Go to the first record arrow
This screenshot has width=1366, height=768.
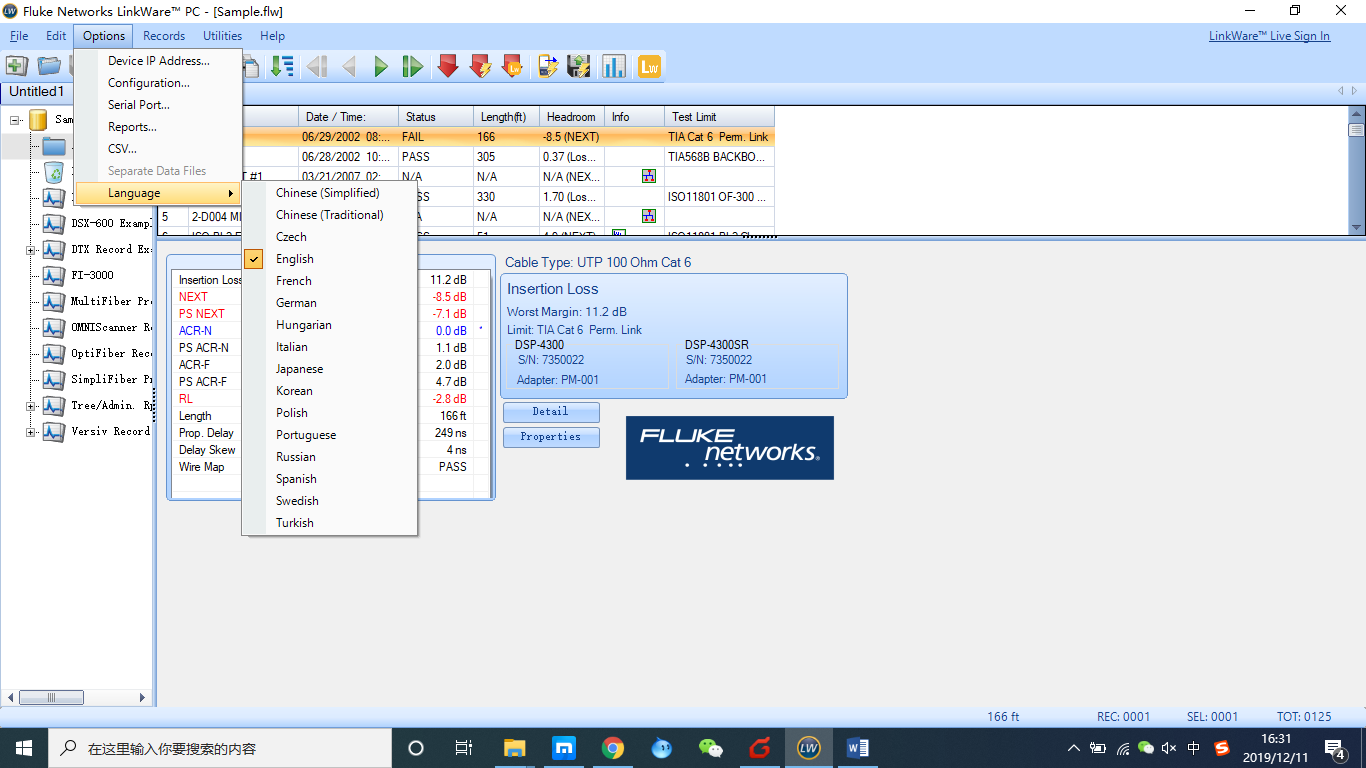coord(317,67)
